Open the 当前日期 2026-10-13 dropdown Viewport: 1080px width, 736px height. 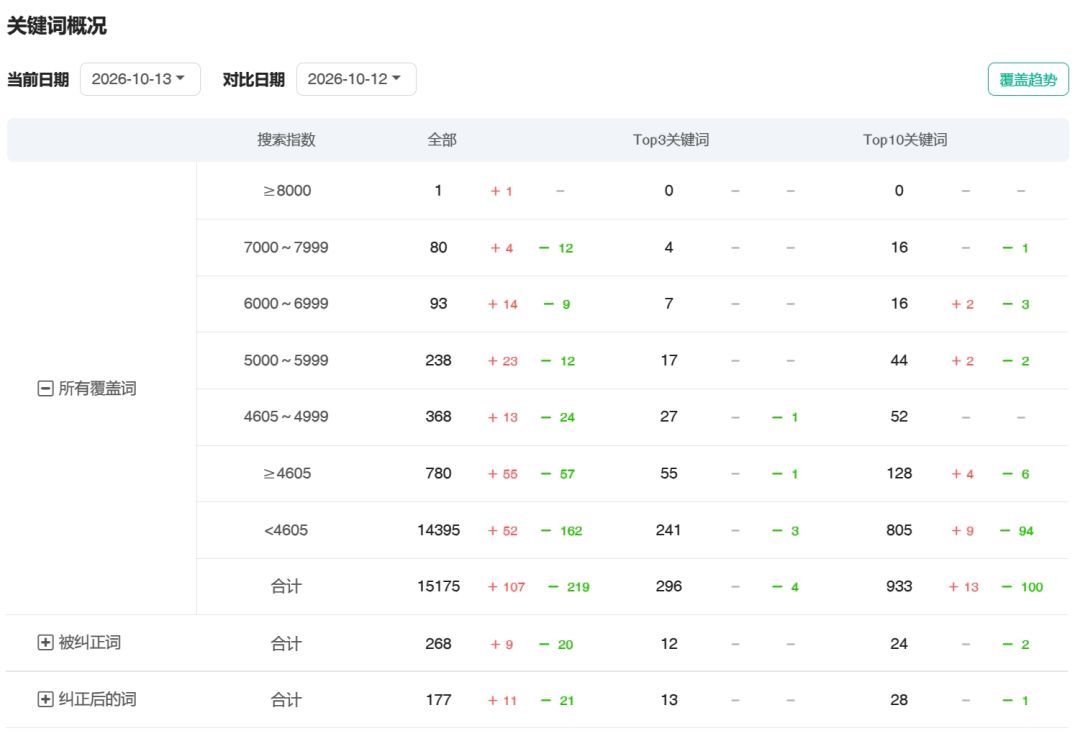(140, 79)
